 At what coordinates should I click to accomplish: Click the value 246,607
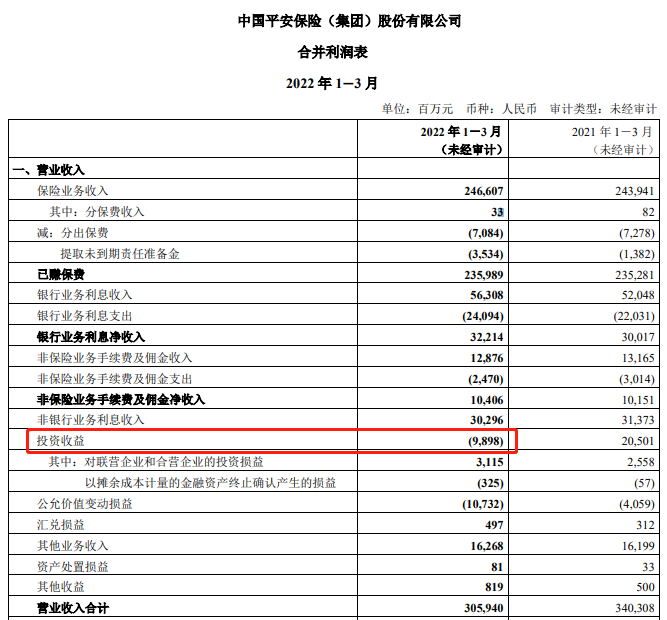tap(484, 191)
